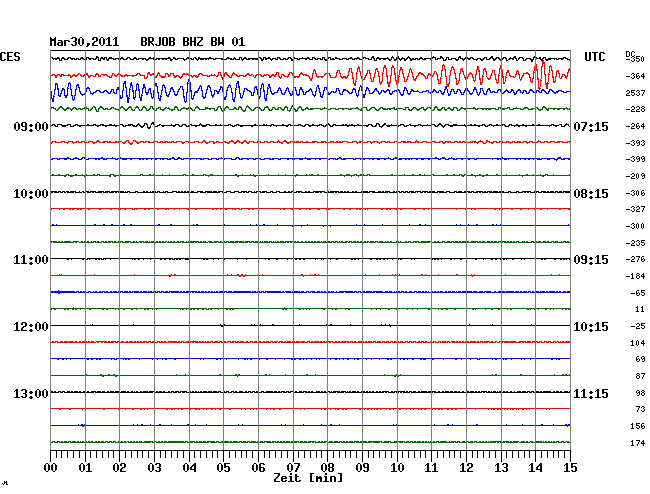
Task: Select DC offset value -209
Action: [635, 176]
